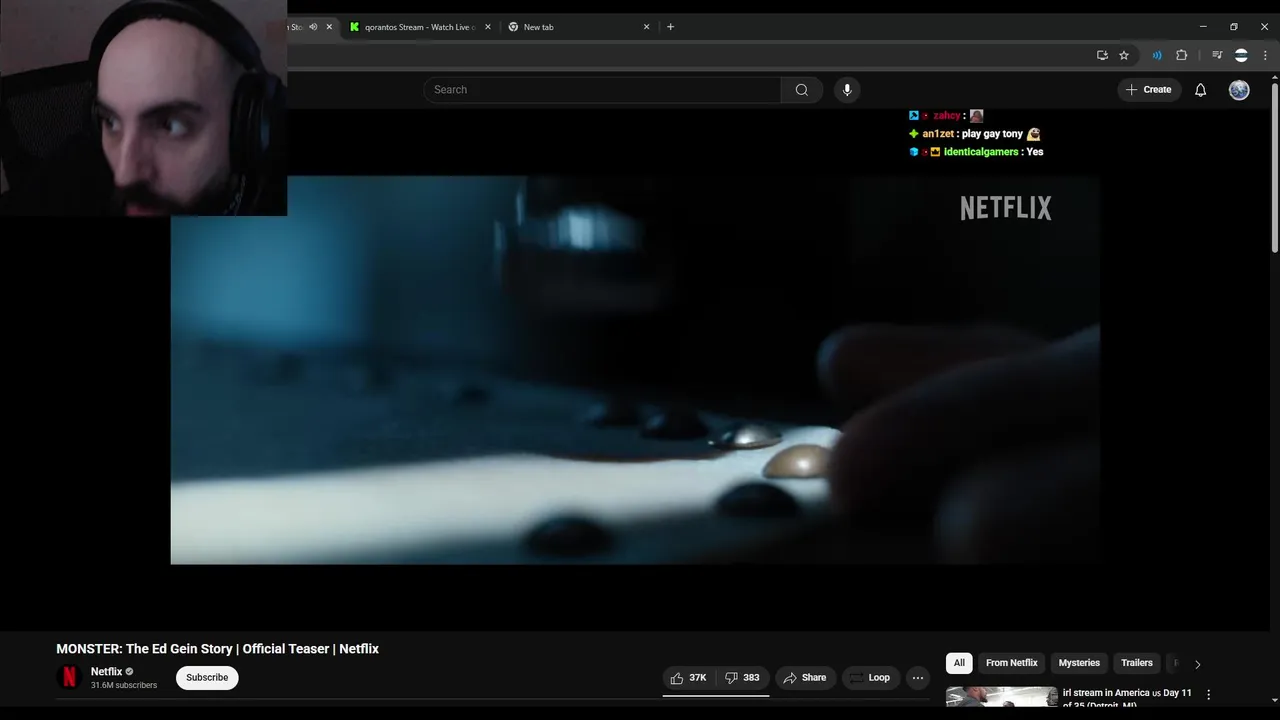Click the Create button

click(x=1148, y=90)
